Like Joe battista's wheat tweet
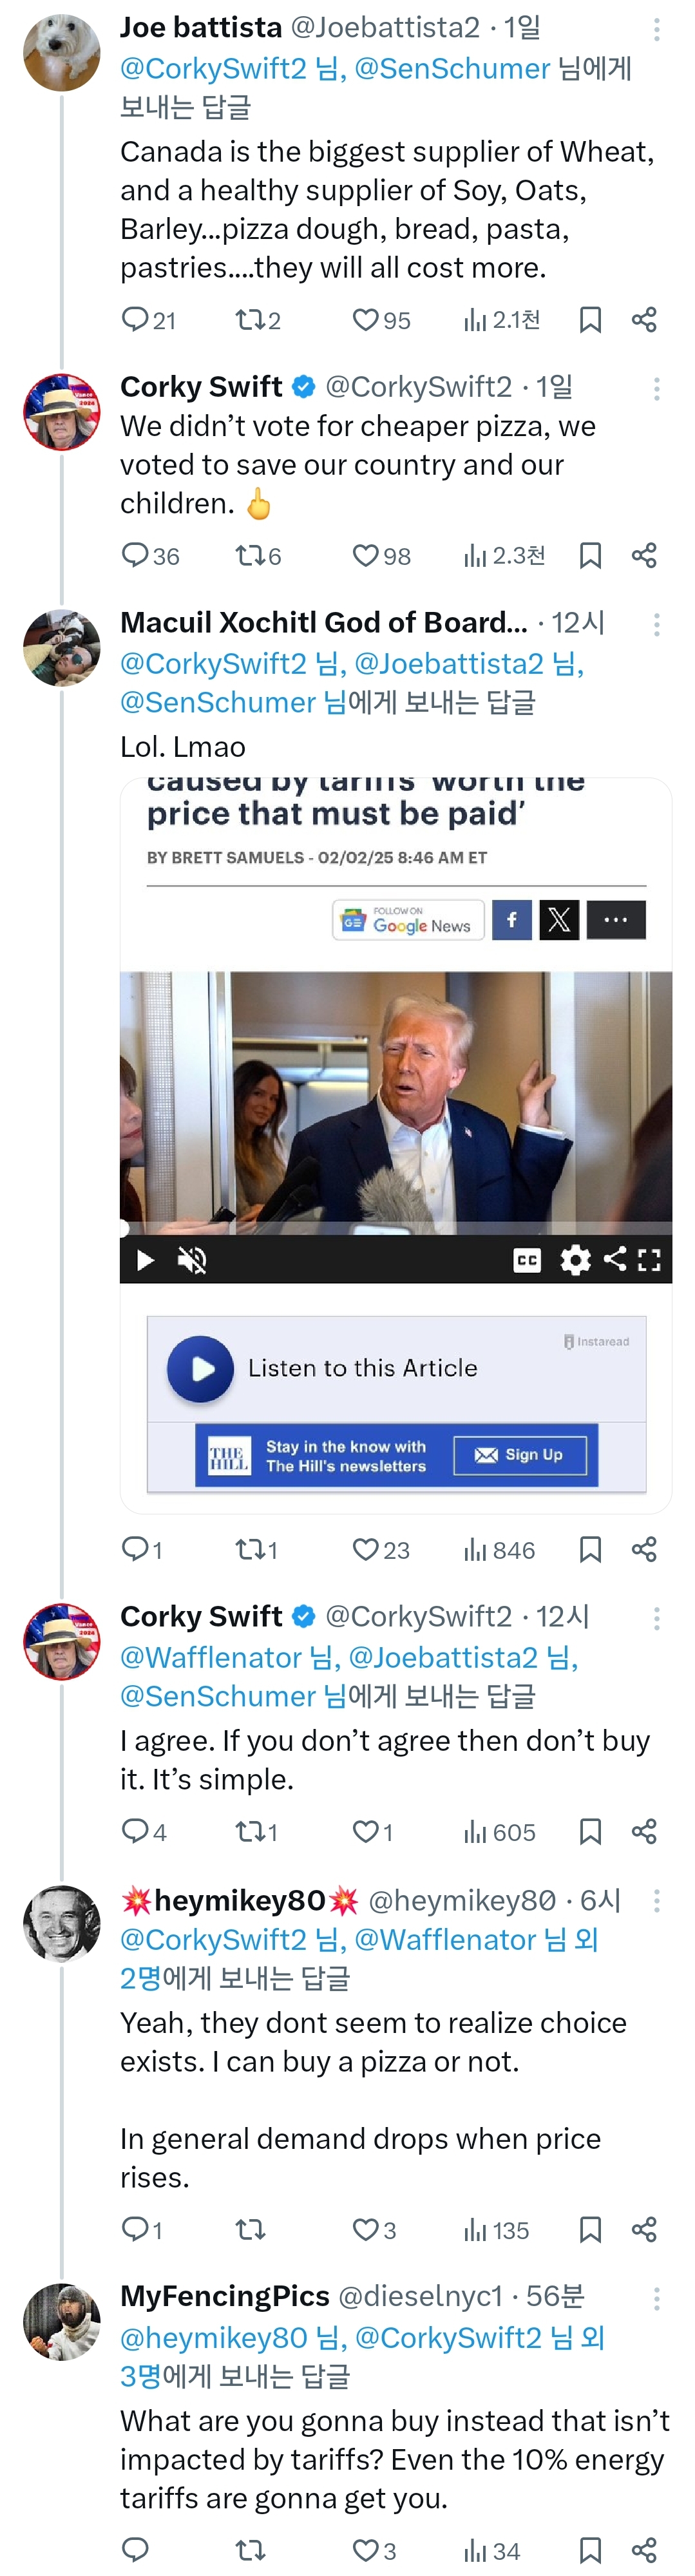This screenshot has height=2576, width=695. click(x=366, y=320)
